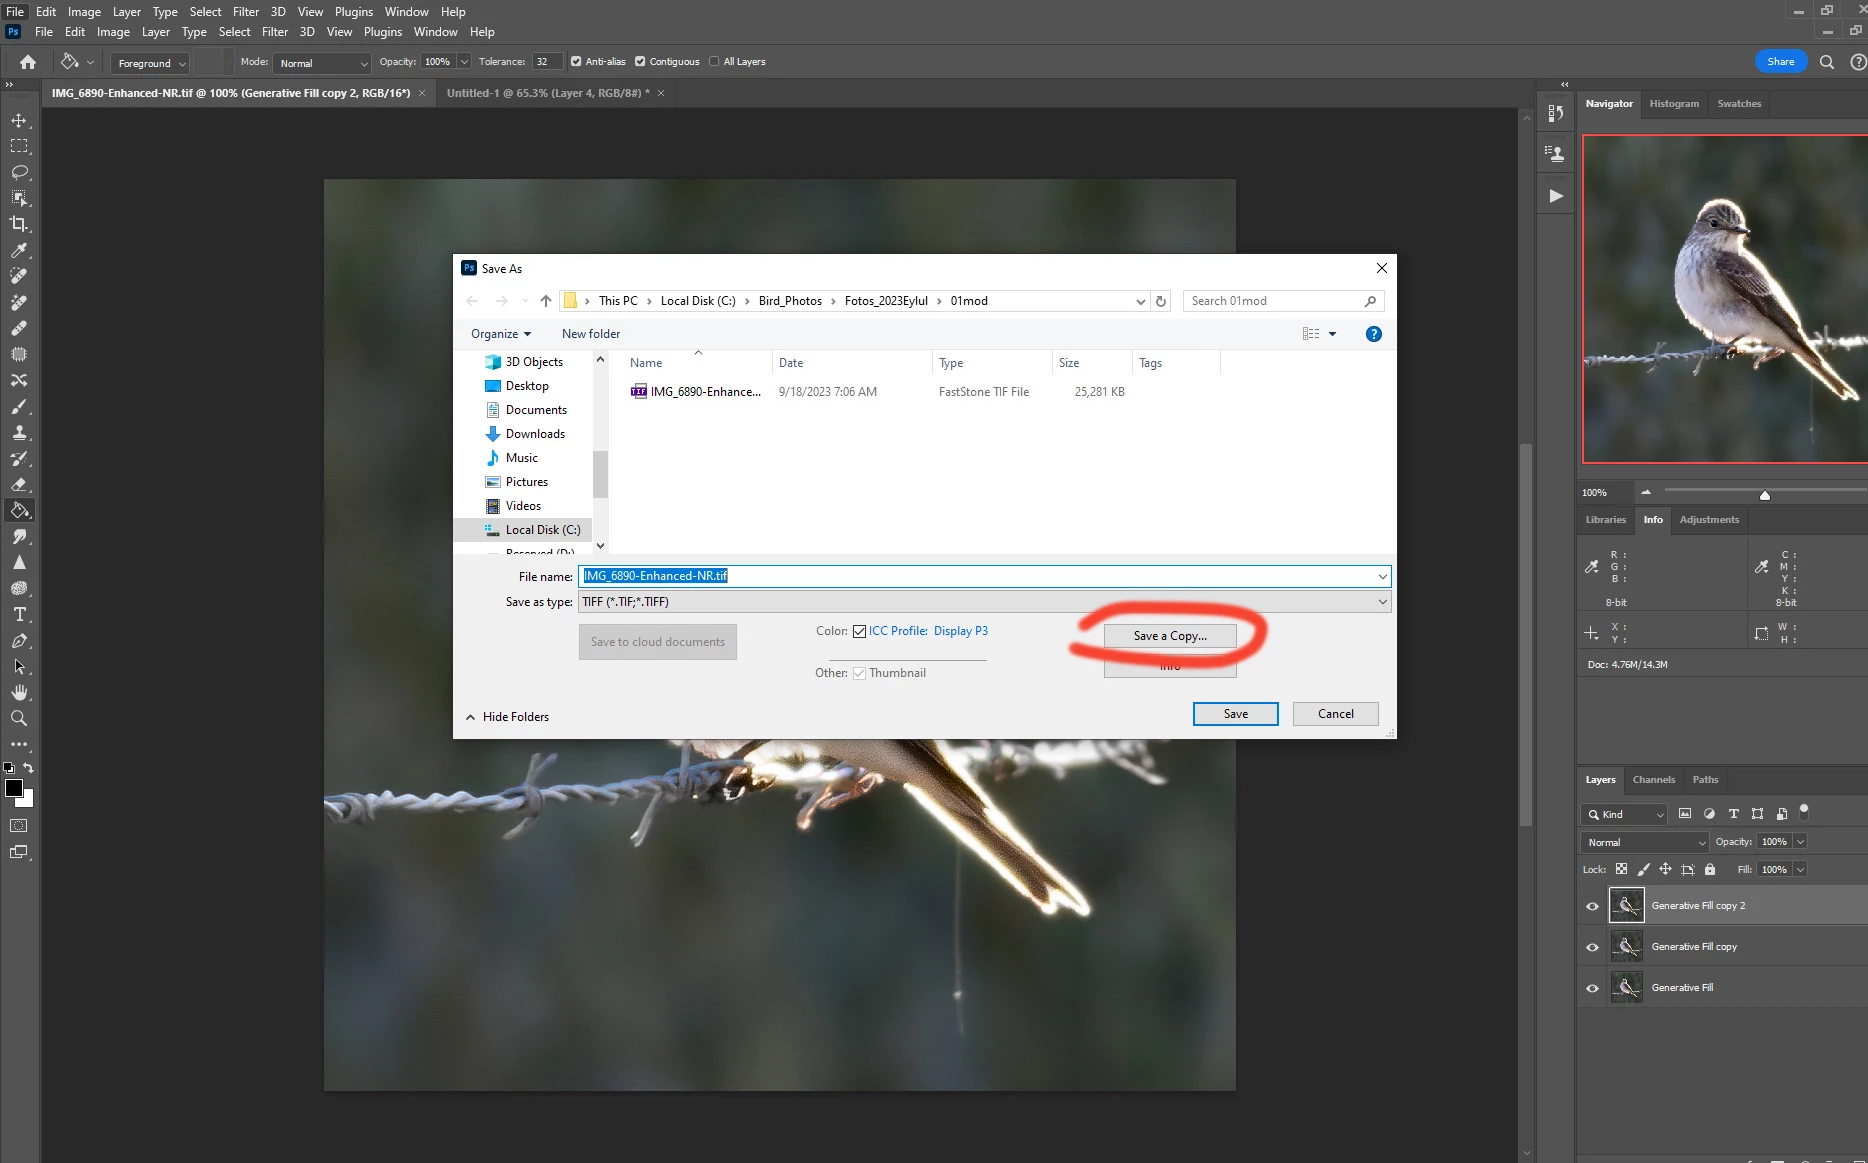Enable the All Layers checkbox

(714, 62)
